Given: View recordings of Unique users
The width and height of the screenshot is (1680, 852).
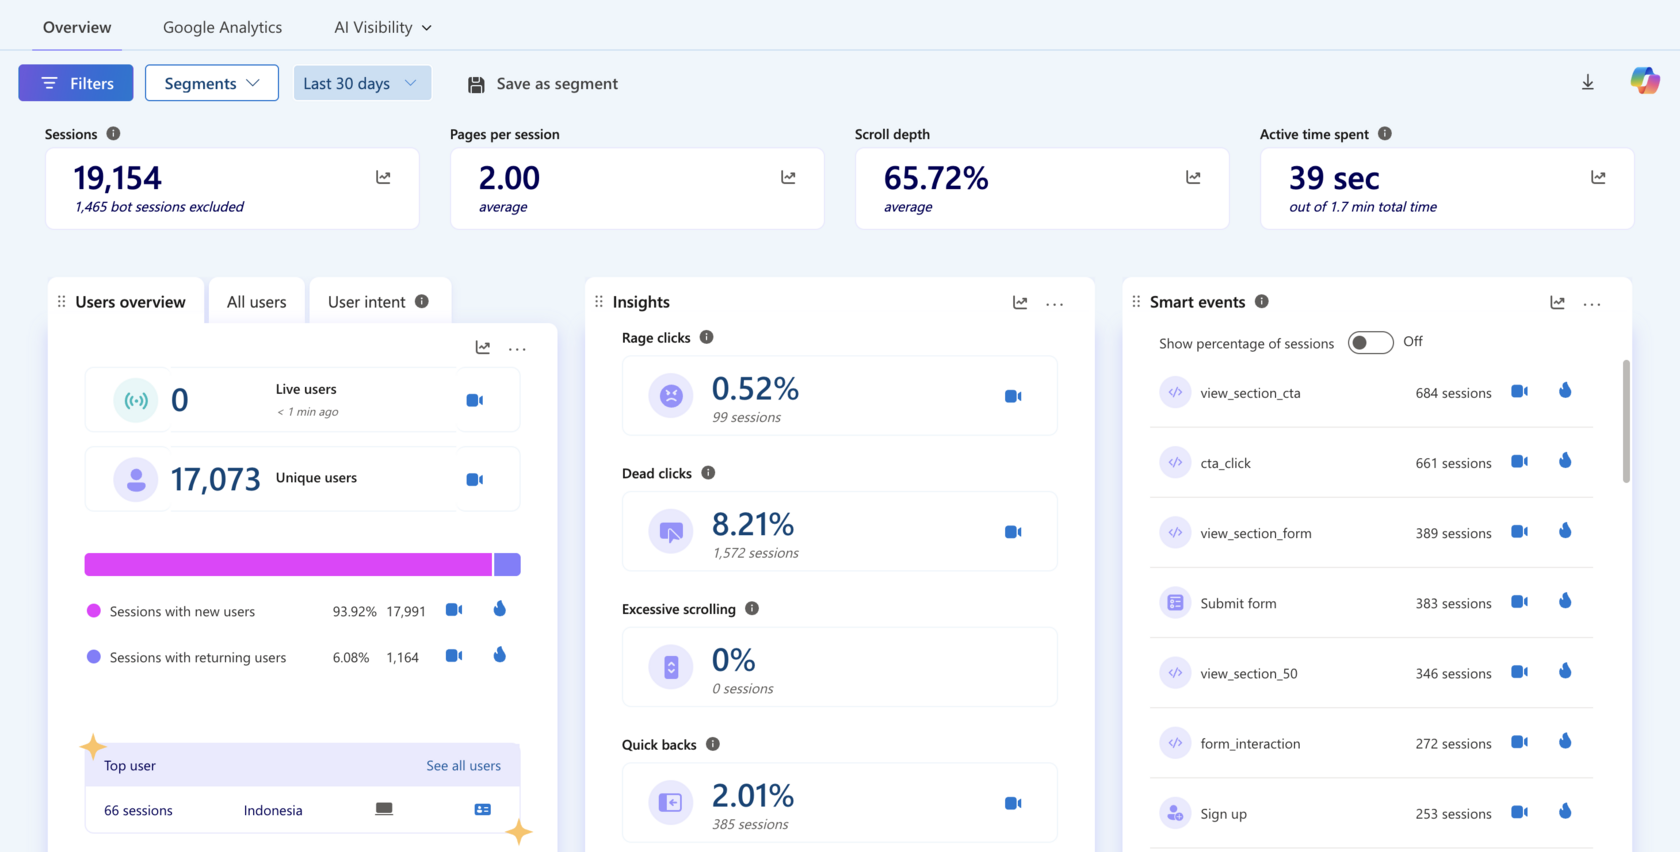Looking at the screenshot, I should tap(475, 480).
